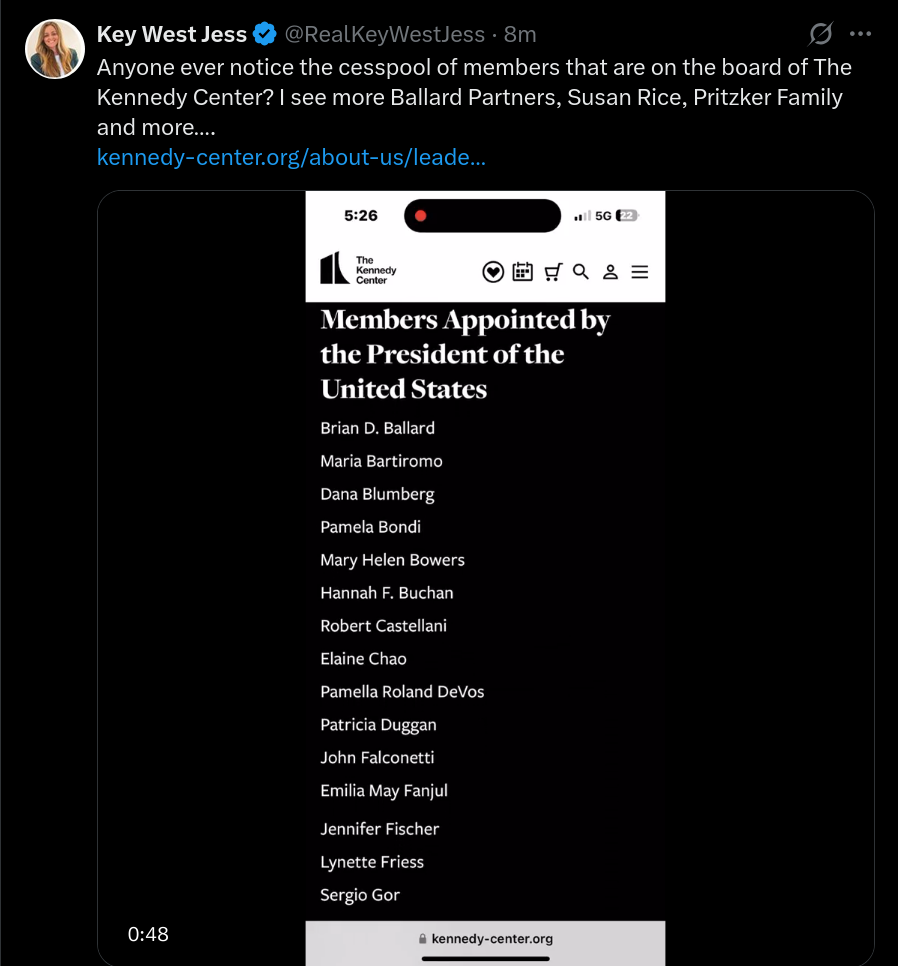Click the @RealKeyWestJess handle
The image size is (898, 966).
coord(384,34)
